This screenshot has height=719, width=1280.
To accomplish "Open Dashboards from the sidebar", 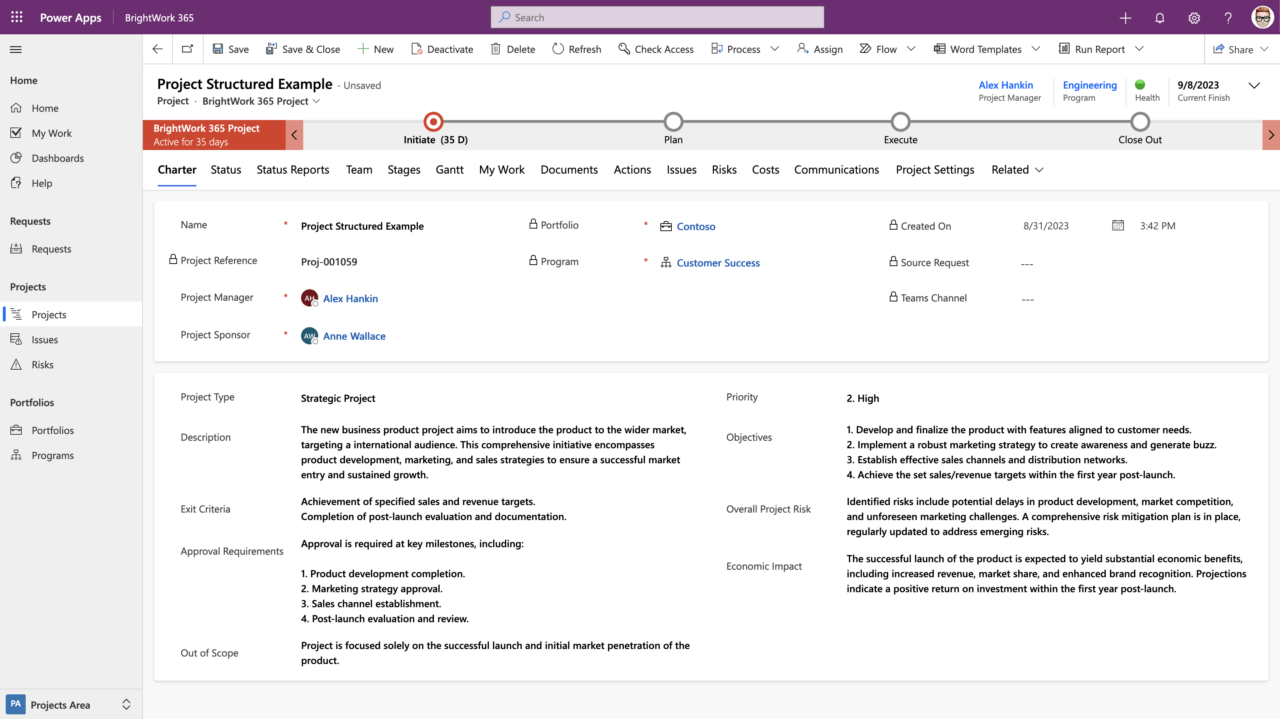I will [x=57, y=157].
